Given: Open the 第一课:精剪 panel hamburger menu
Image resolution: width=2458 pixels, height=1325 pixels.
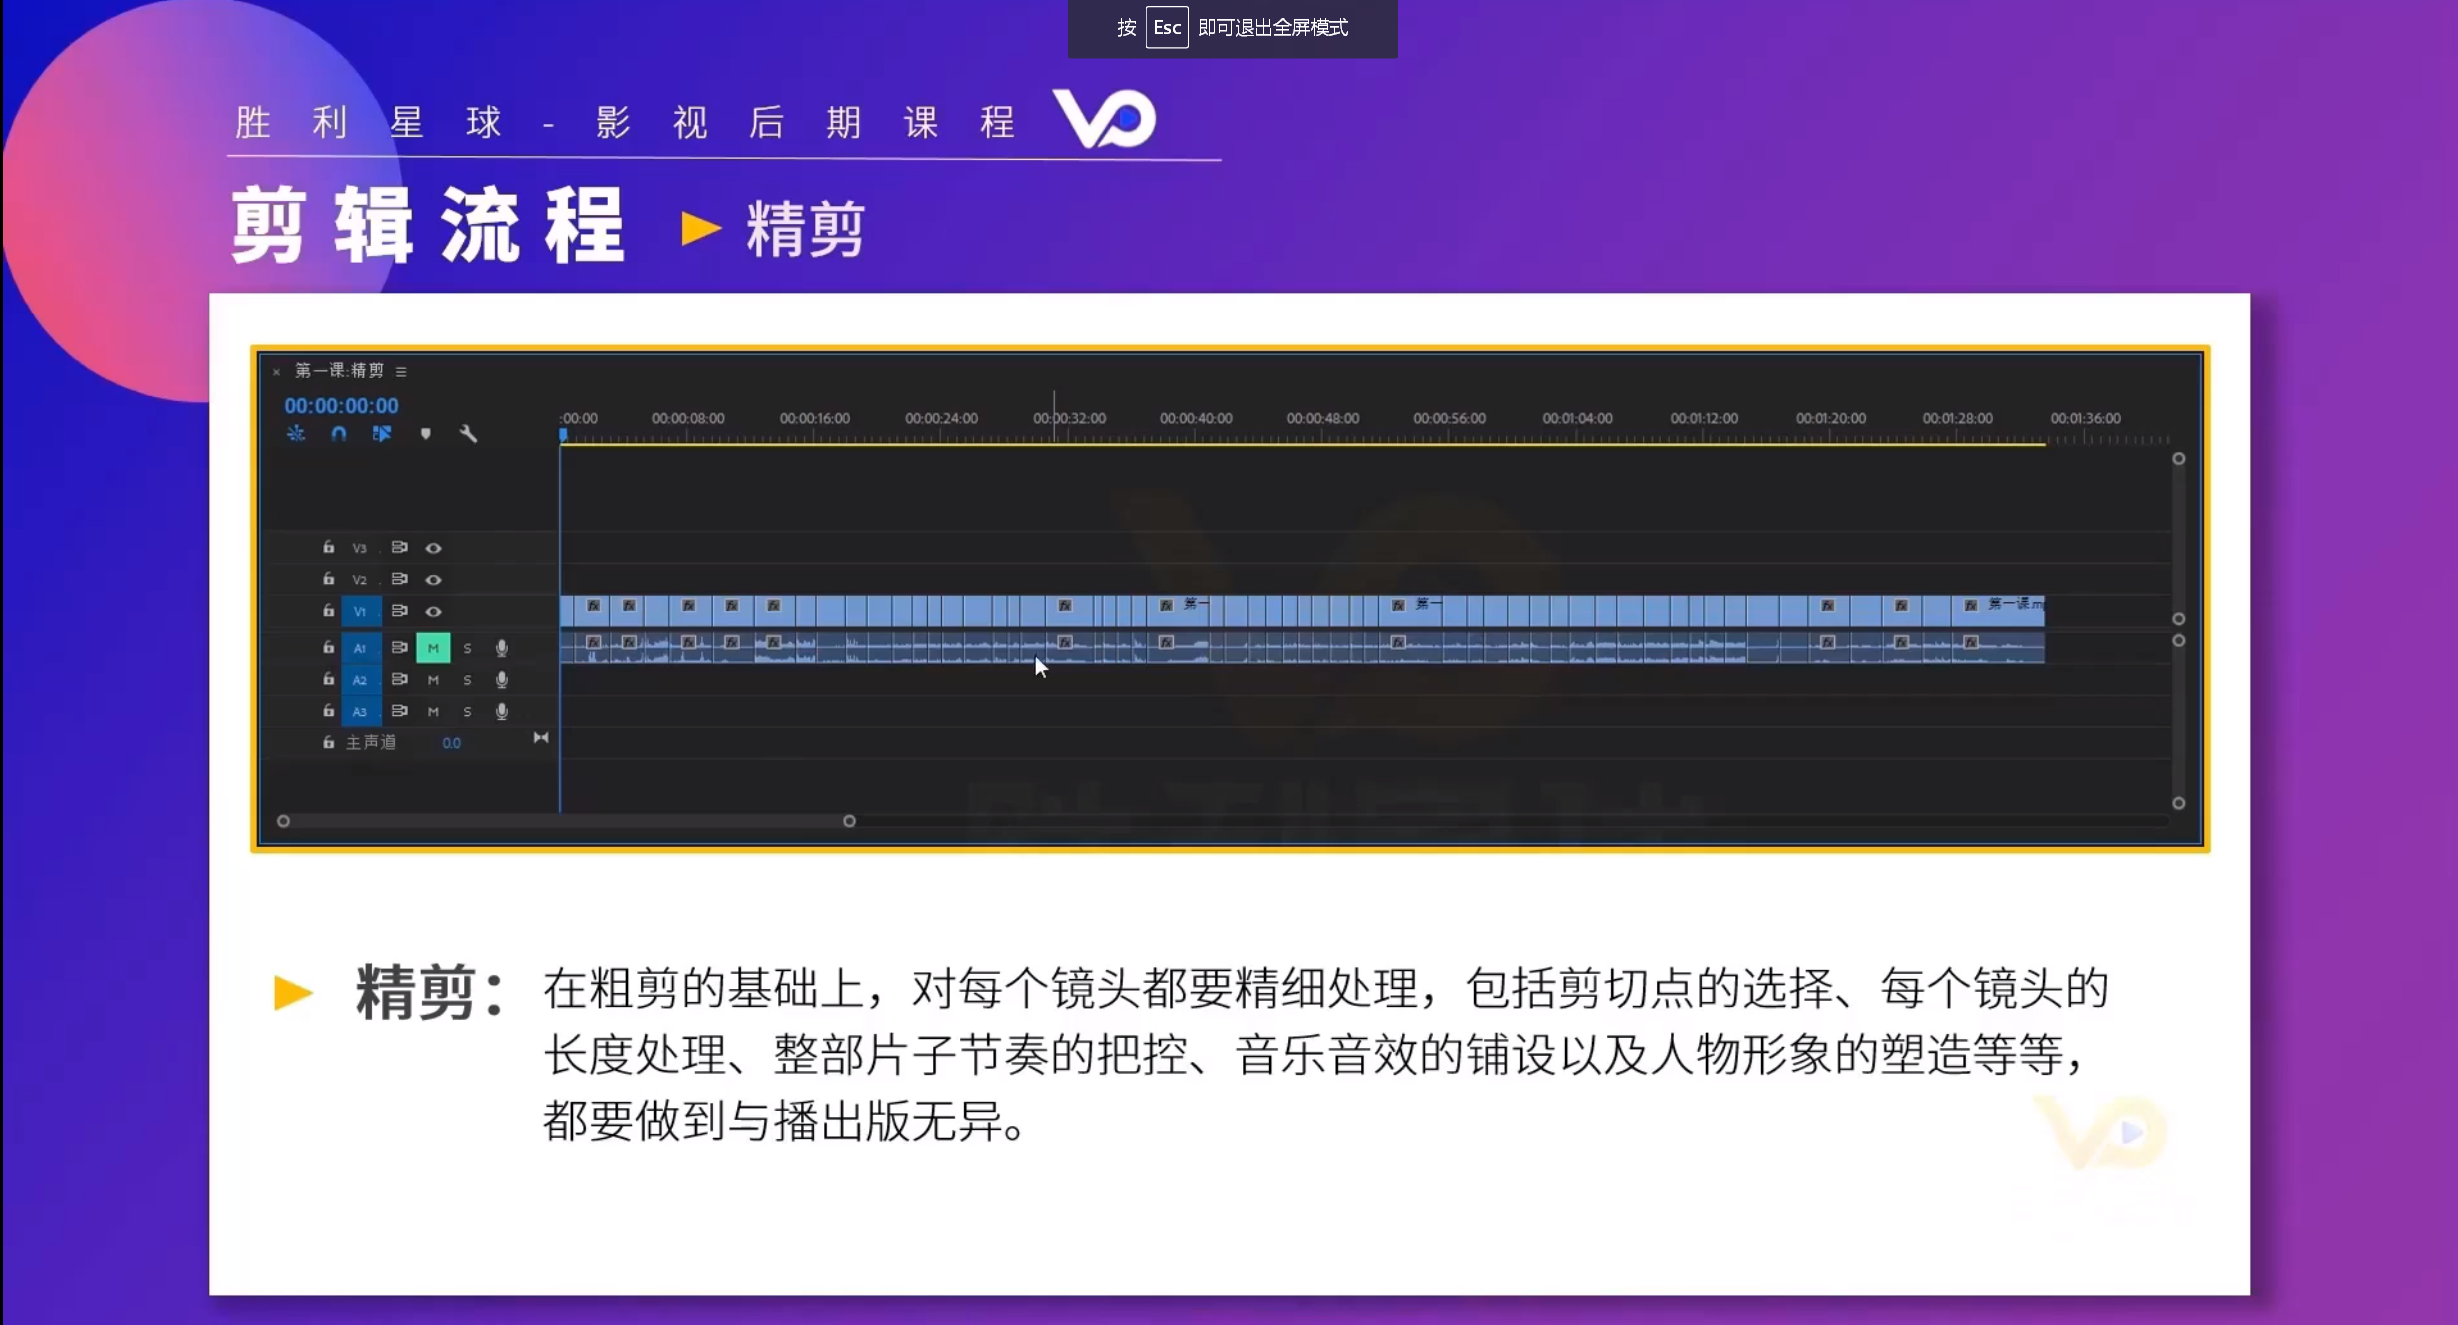Looking at the screenshot, I should click(401, 372).
